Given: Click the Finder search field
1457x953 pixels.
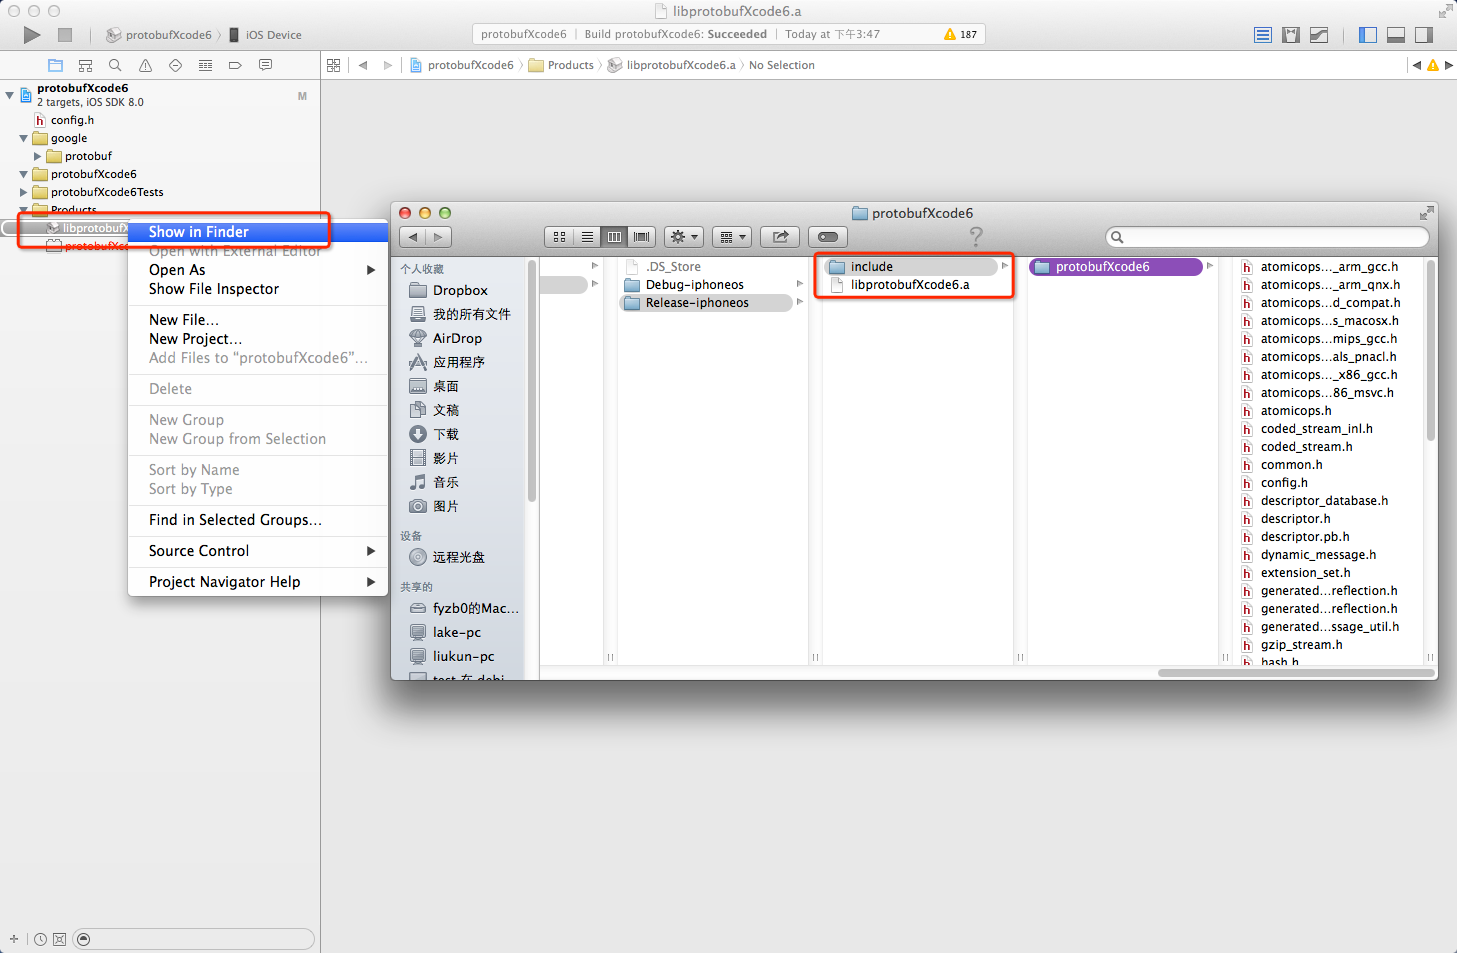Looking at the screenshot, I should 1268,237.
